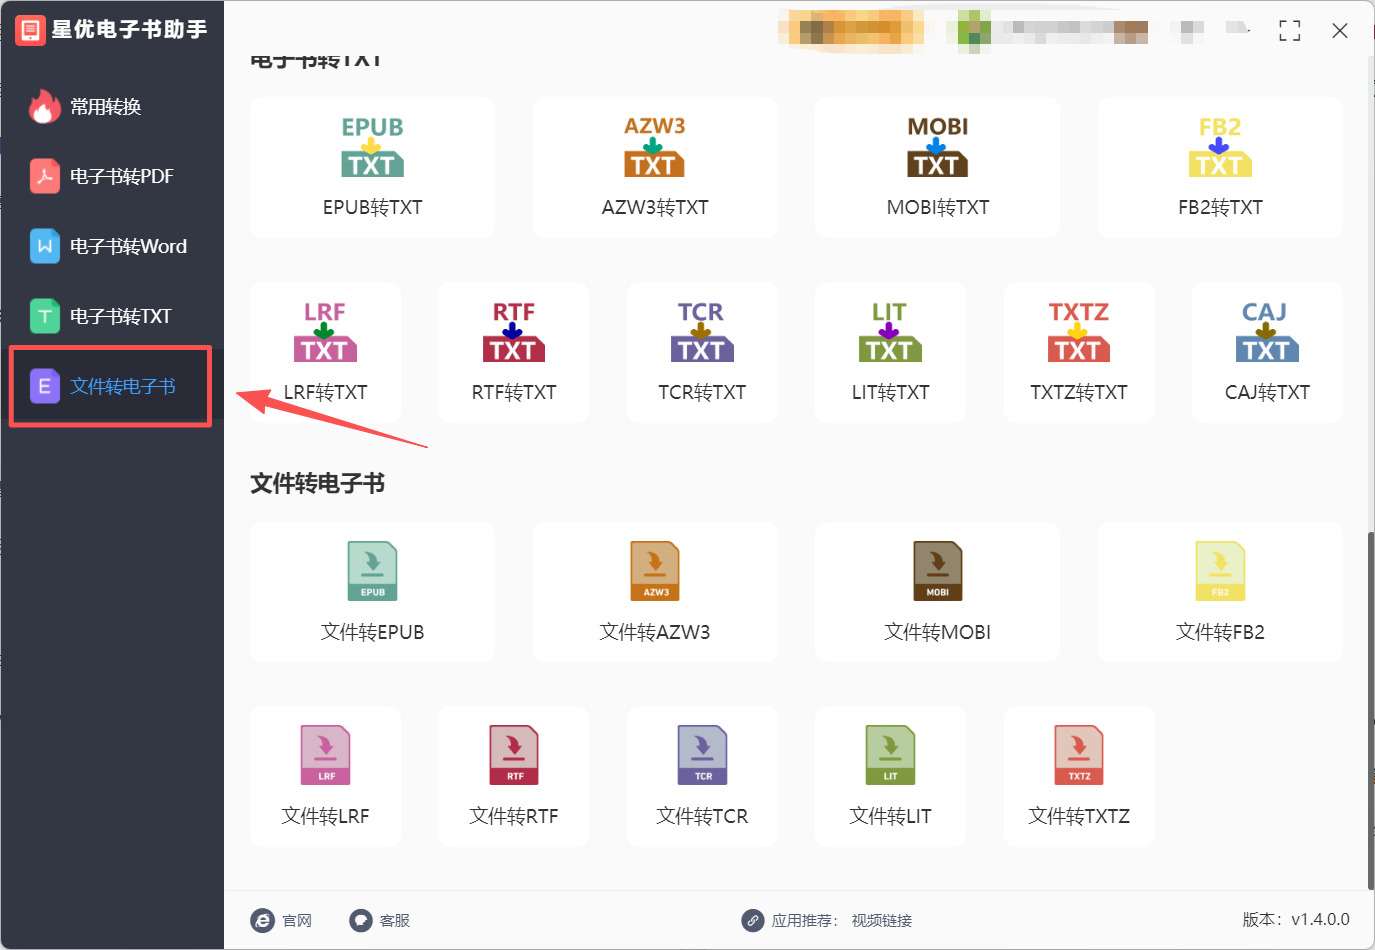Switch to 电子书转PDF section
Screen dimensions: 1375x950
pyautogui.click(x=110, y=176)
